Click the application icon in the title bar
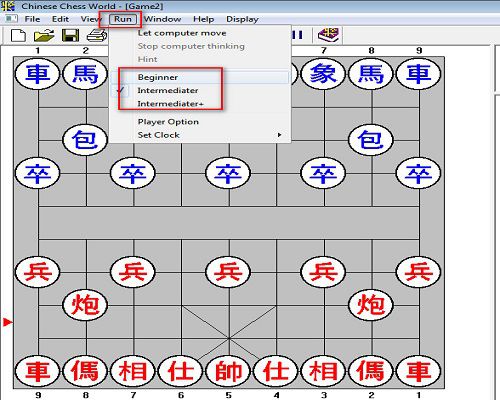Viewport: 500px width, 400px height. 8,6
